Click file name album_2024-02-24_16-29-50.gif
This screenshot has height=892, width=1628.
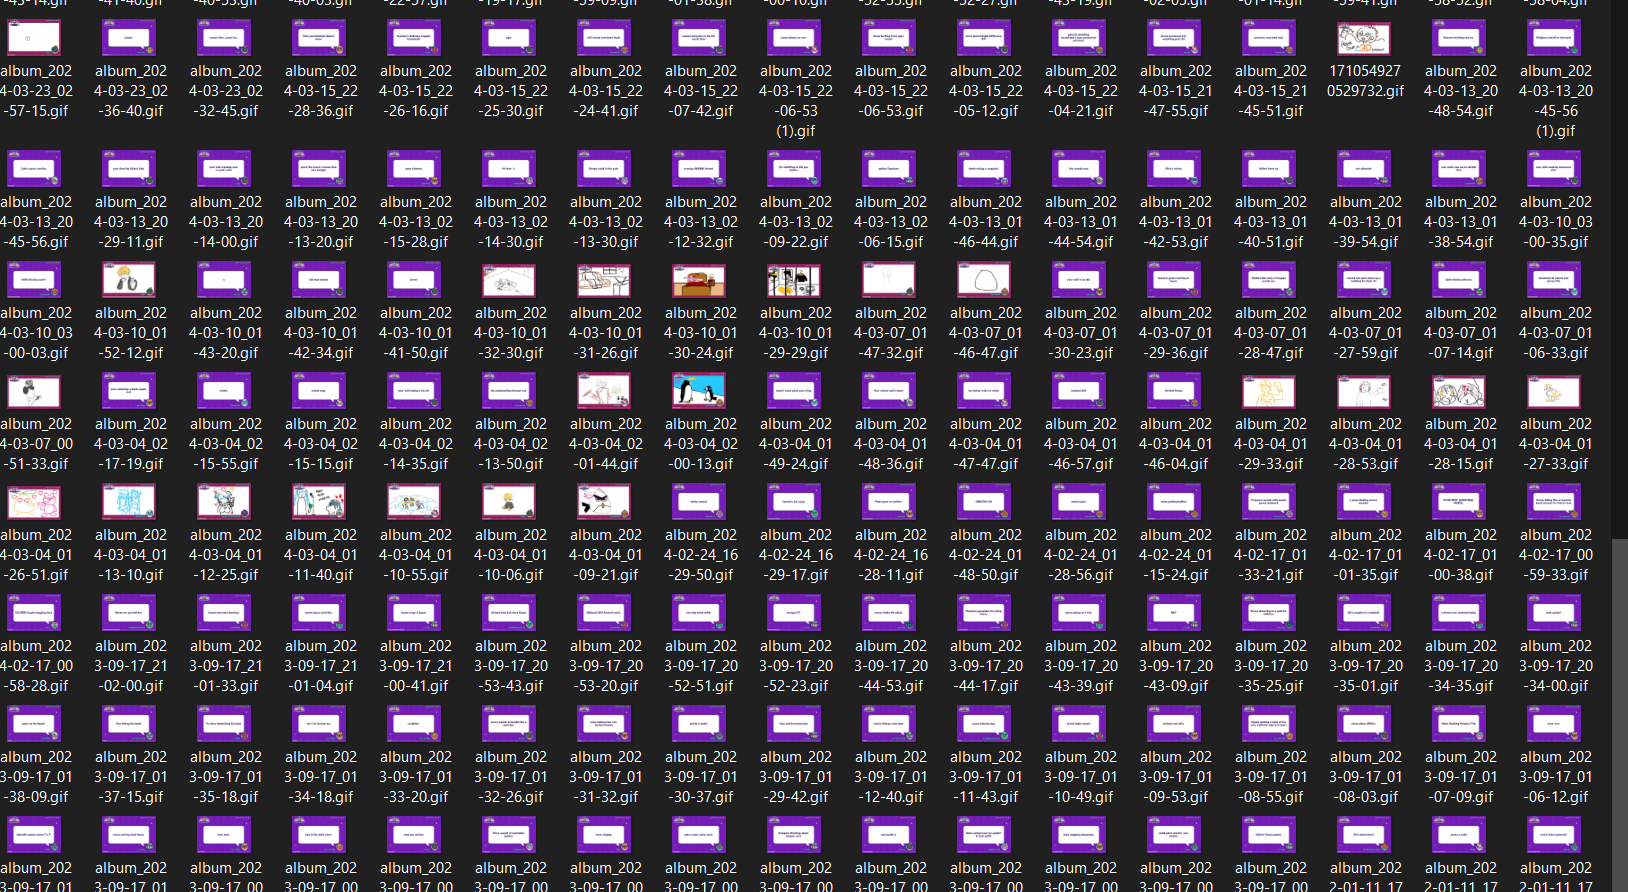[701, 555]
